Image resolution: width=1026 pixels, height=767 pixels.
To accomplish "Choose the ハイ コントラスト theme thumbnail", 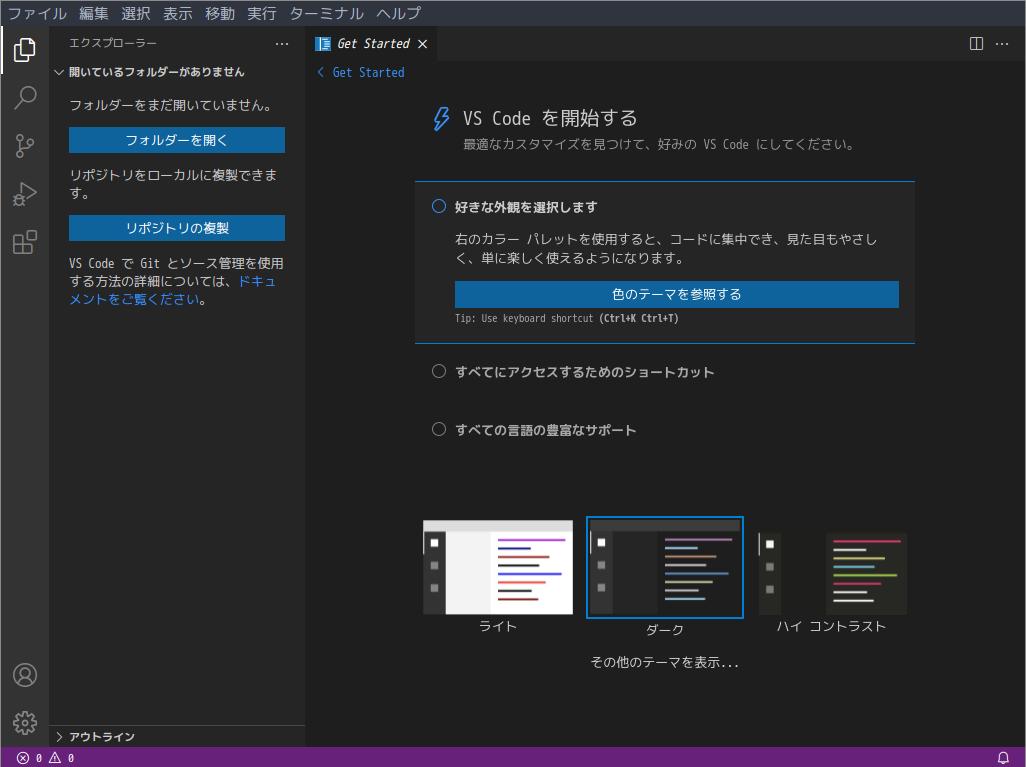I will 832,571.
